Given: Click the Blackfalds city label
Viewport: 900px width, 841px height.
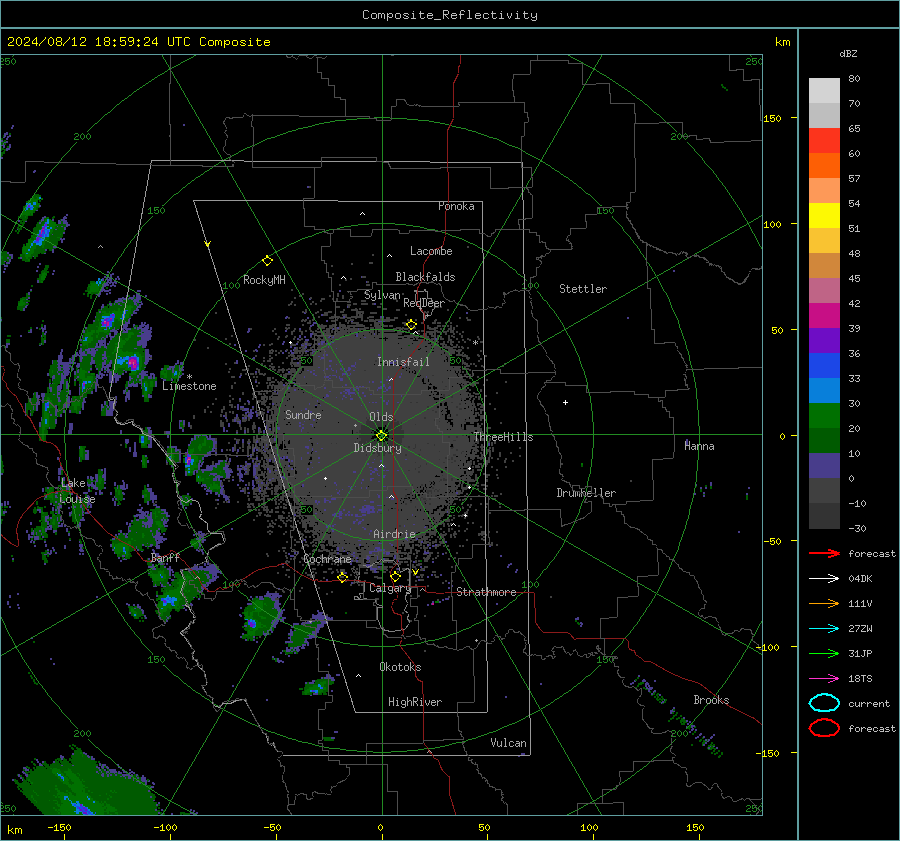Looking at the screenshot, I should click(x=425, y=277).
